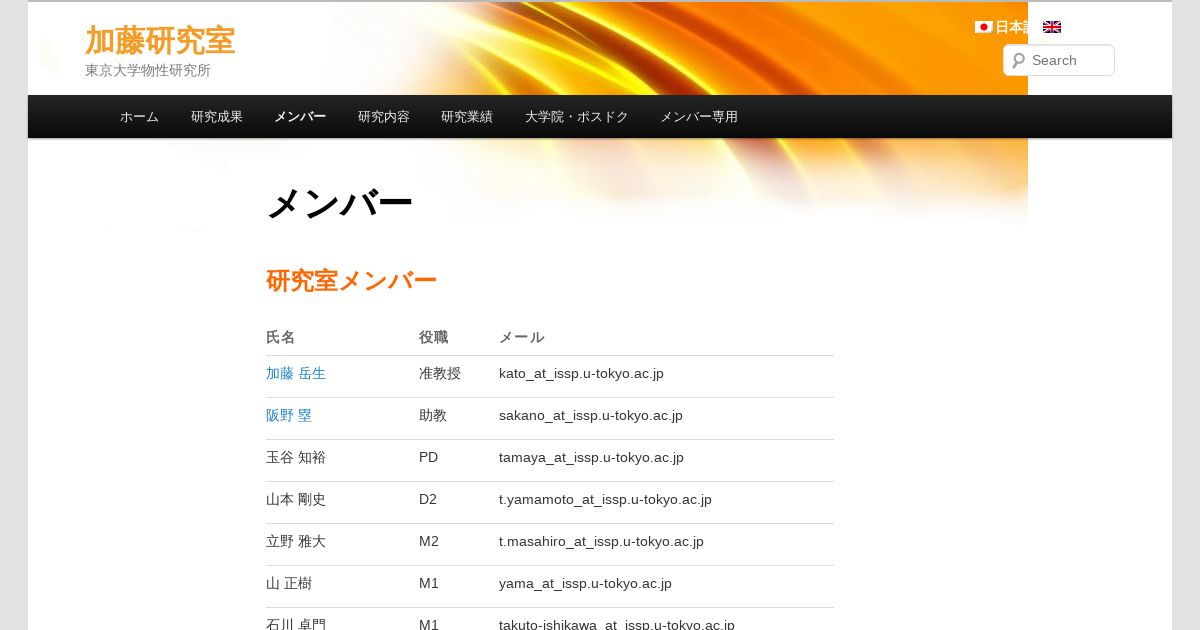Click the 助教 position cell
1200x630 pixels.
pos(433,415)
